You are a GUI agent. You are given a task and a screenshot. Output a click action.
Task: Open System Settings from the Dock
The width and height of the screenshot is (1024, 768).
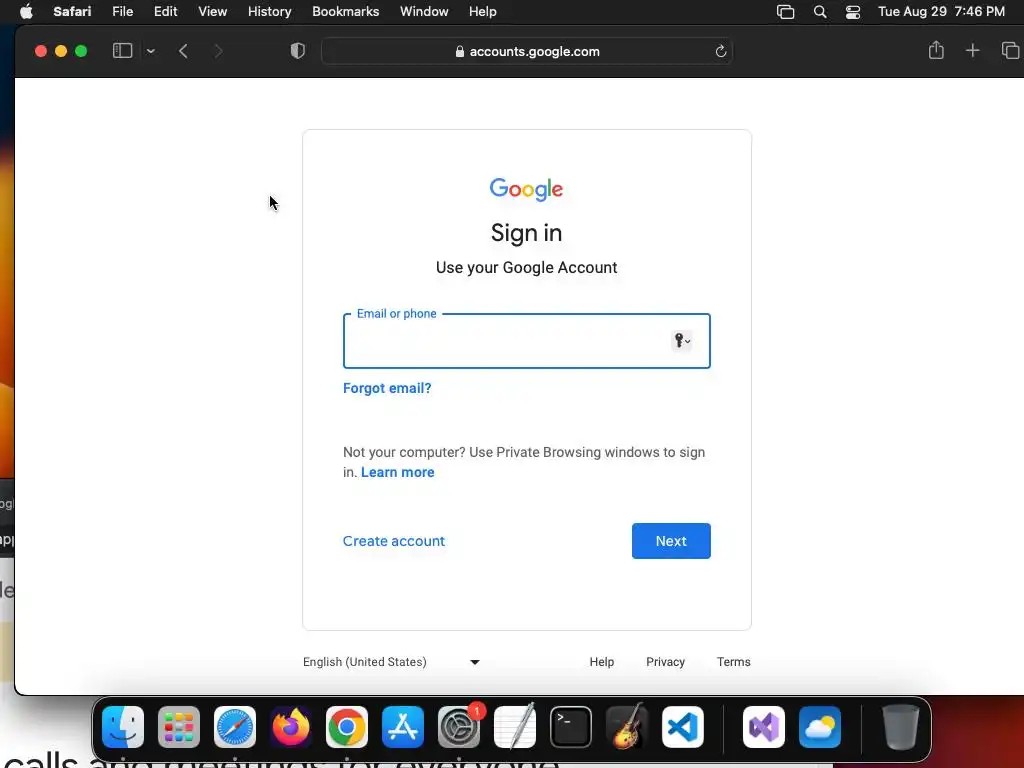point(459,727)
